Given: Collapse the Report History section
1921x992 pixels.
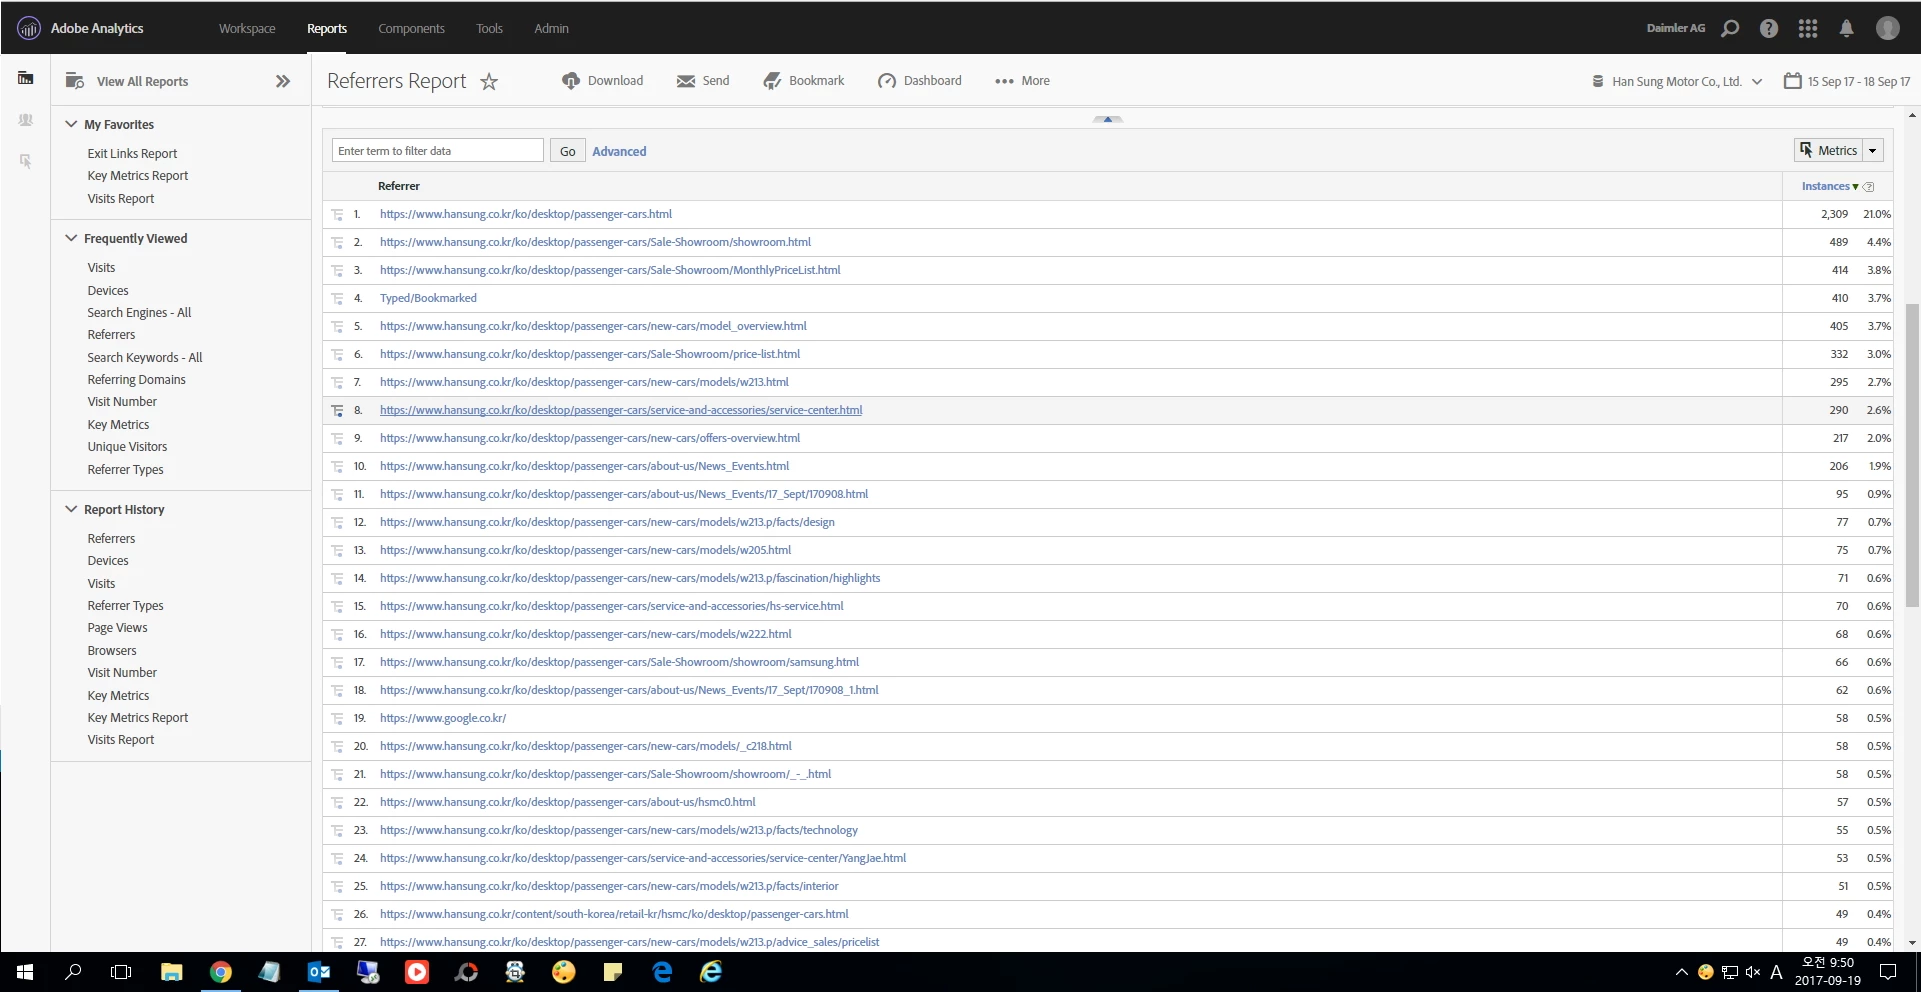Looking at the screenshot, I should point(71,509).
